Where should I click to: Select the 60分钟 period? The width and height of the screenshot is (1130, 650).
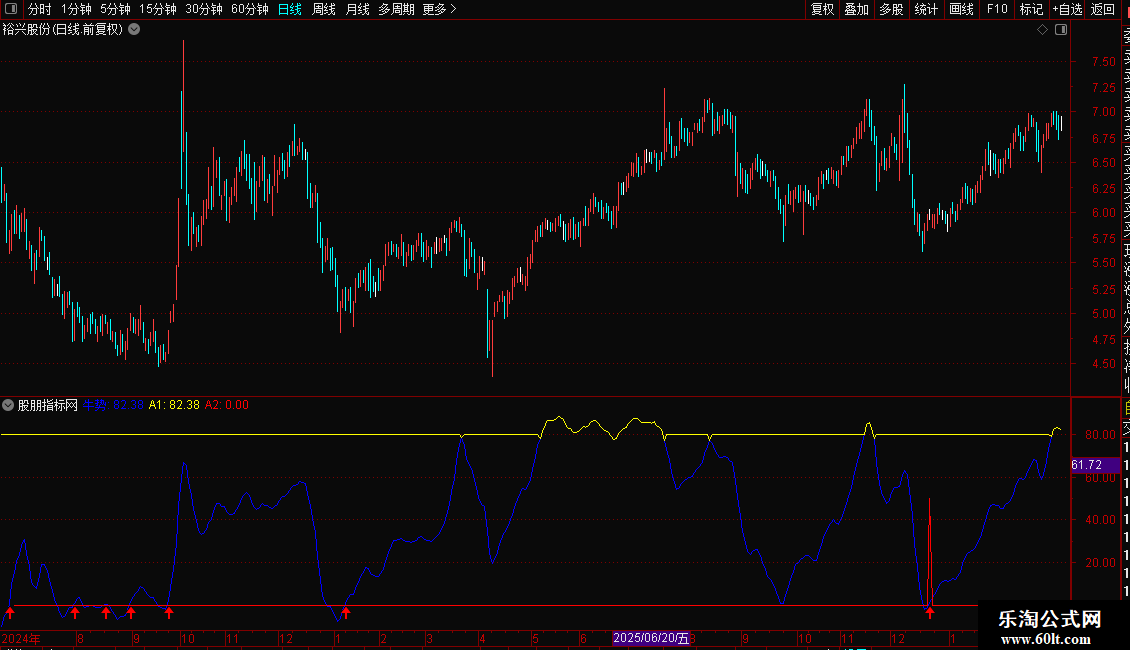249,9
